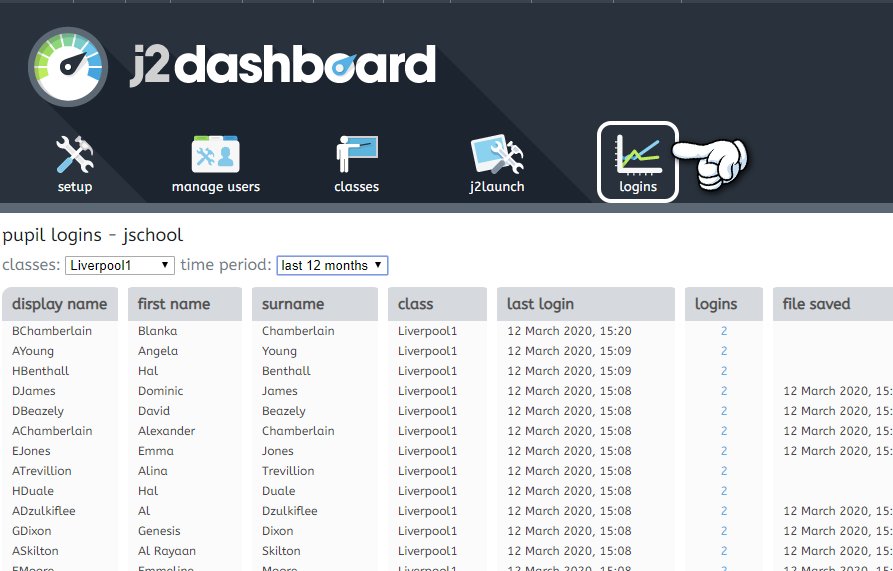893x571 pixels.
Task: Click first name Alexander
Action: 166,431
